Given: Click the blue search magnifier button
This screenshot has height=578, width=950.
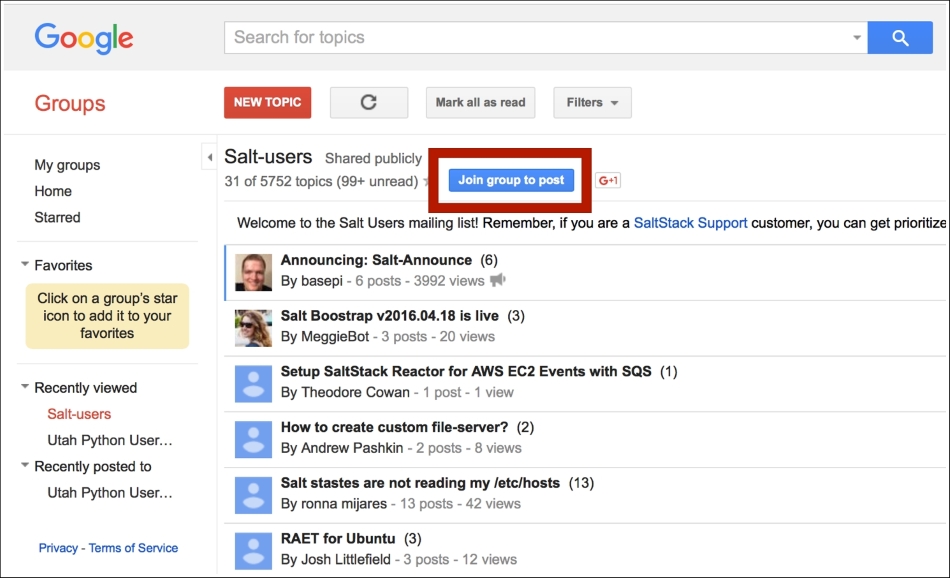Looking at the screenshot, I should pos(900,38).
